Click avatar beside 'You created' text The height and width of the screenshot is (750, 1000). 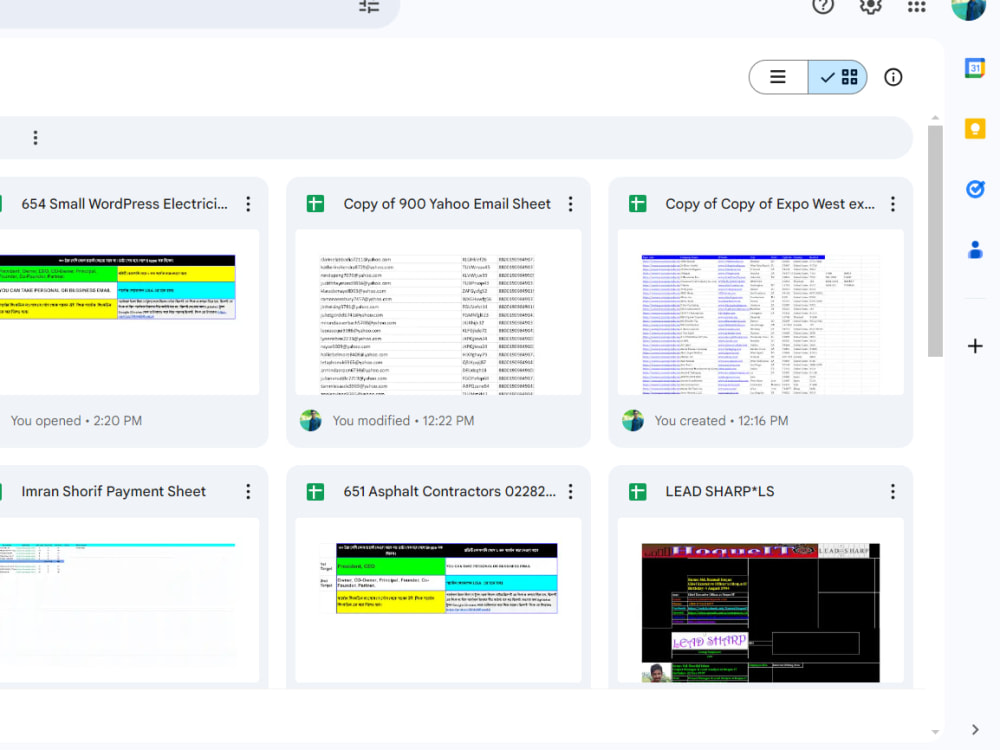coord(633,421)
